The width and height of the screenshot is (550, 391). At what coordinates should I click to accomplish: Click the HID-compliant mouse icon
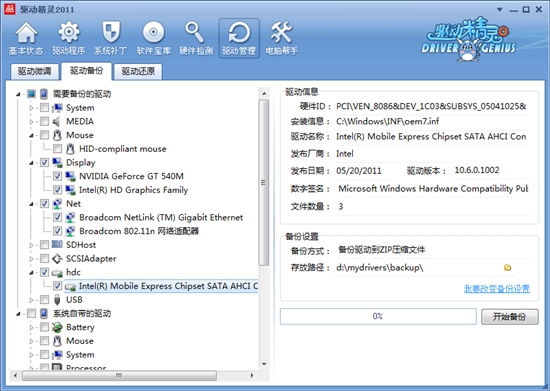70,149
